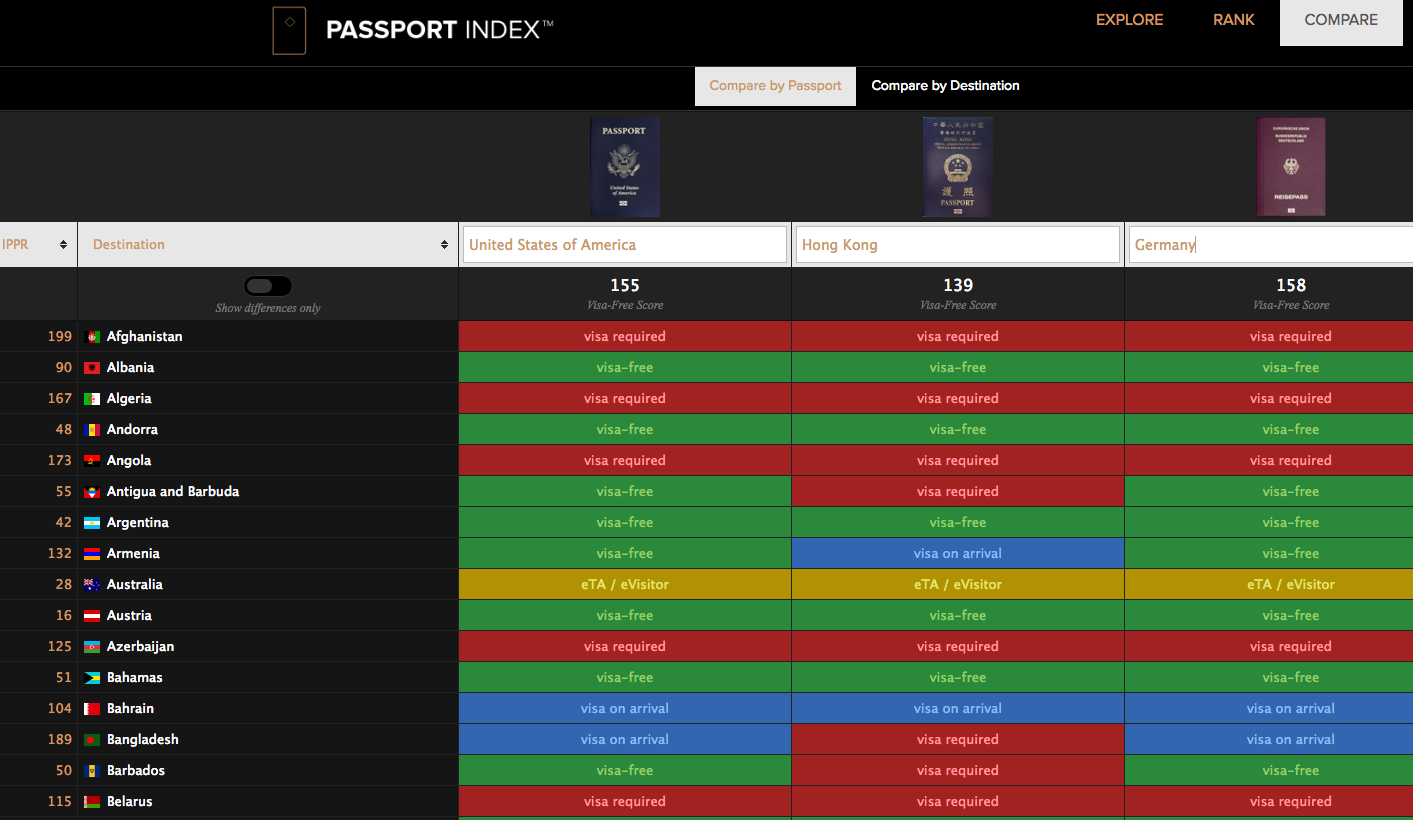Click Afghanistan destination name
This screenshot has height=820, width=1413.
pyautogui.click(x=144, y=337)
